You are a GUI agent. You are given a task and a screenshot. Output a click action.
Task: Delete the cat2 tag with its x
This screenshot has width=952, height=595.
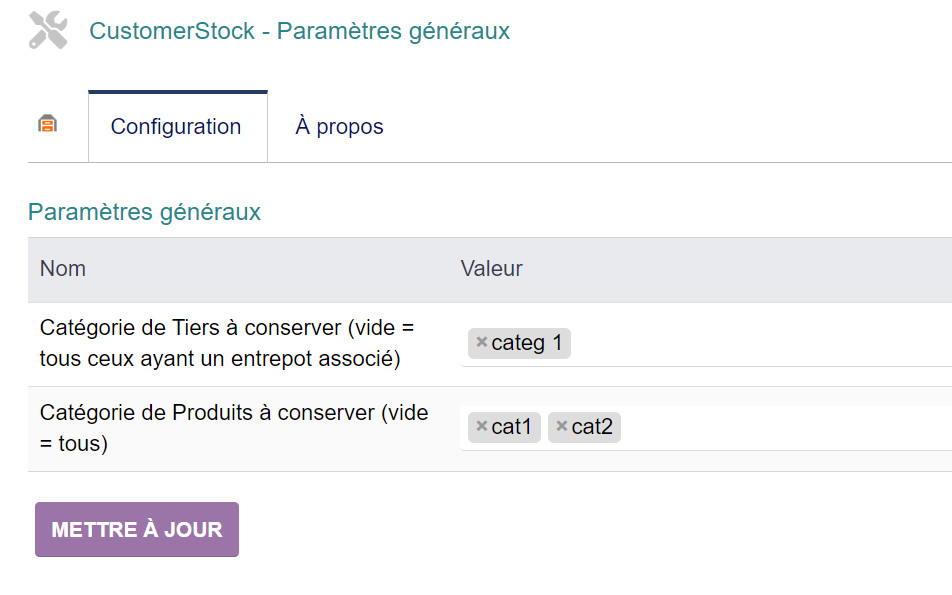pyautogui.click(x=561, y=427)
